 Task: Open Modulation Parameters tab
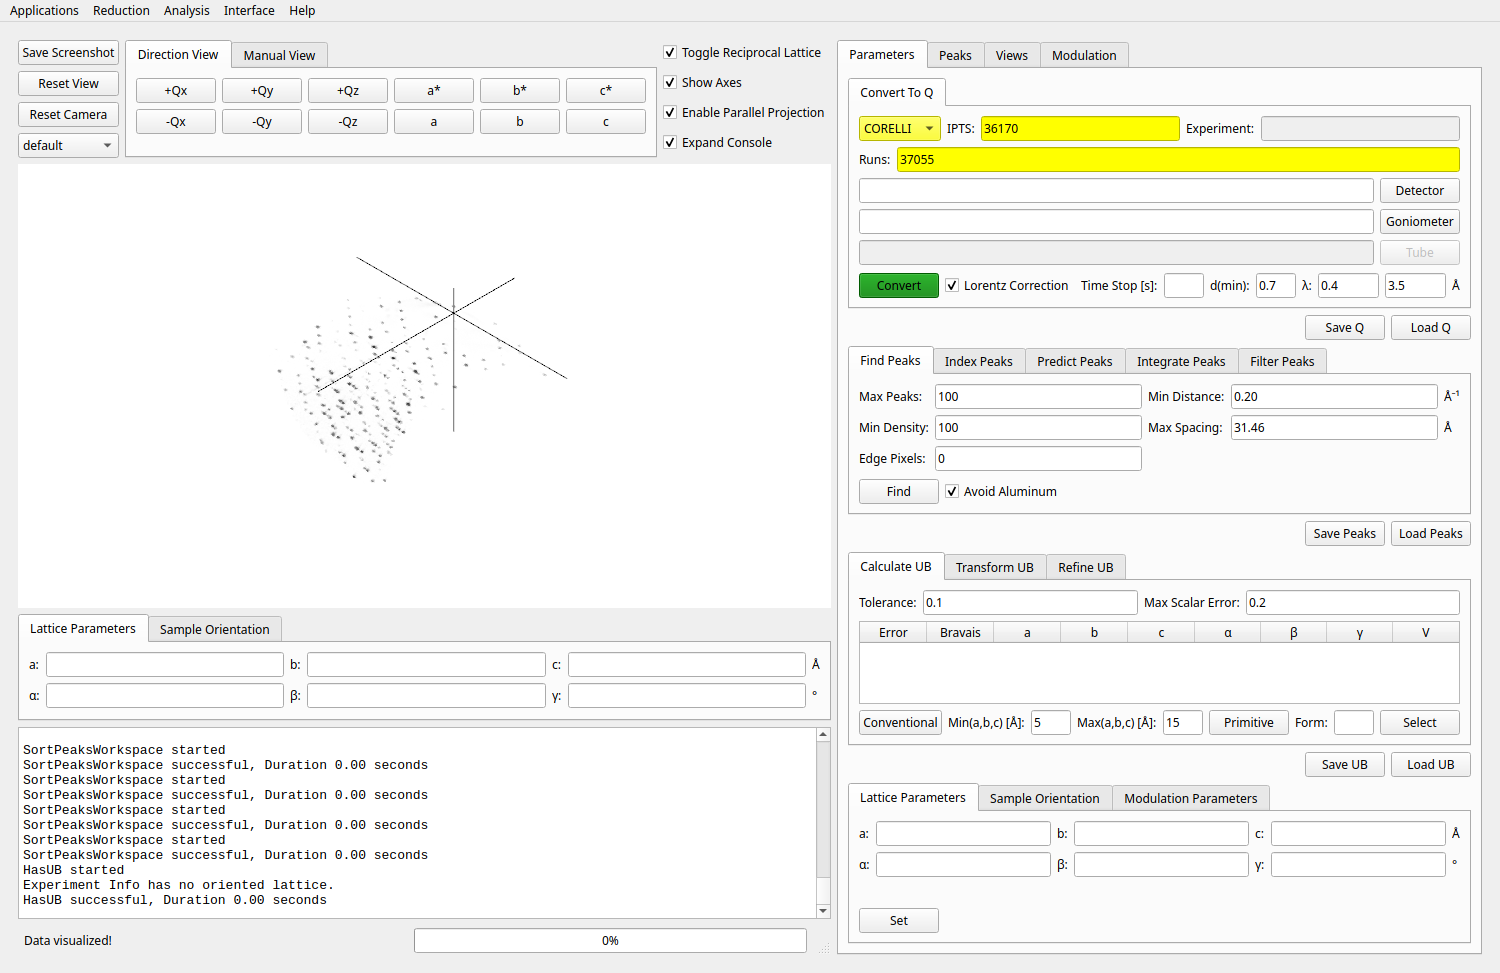[x=1190, y=798]
